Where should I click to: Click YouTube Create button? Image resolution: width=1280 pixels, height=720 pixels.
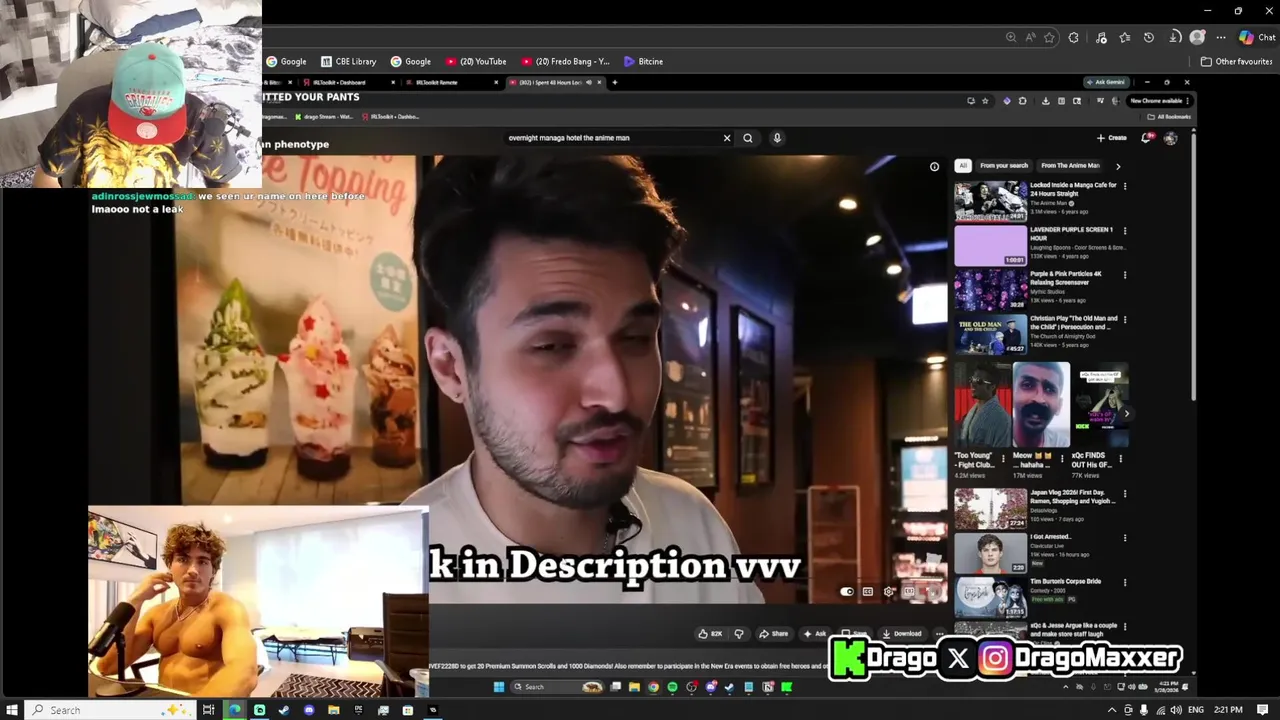(1111, 138)
